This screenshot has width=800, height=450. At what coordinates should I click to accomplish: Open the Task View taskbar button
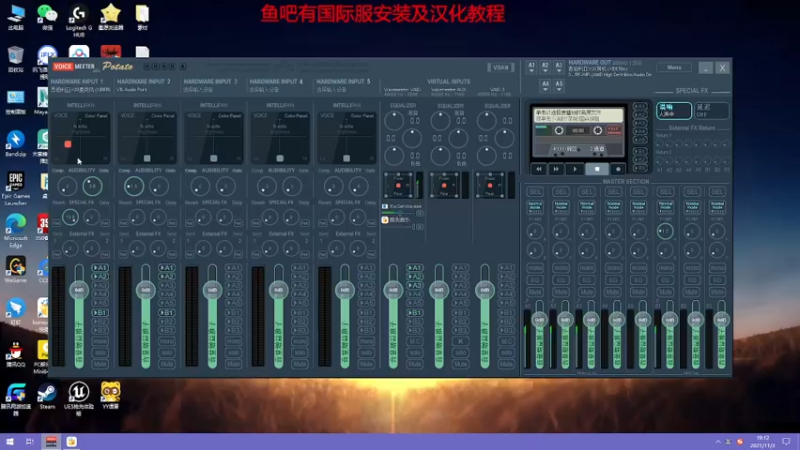[30, 441]
